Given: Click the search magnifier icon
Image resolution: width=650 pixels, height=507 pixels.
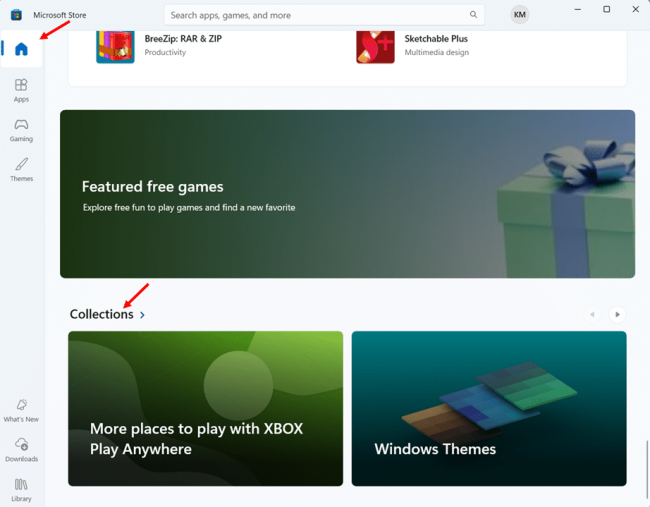Looking at the screenshot, I should tap(473, 15).
